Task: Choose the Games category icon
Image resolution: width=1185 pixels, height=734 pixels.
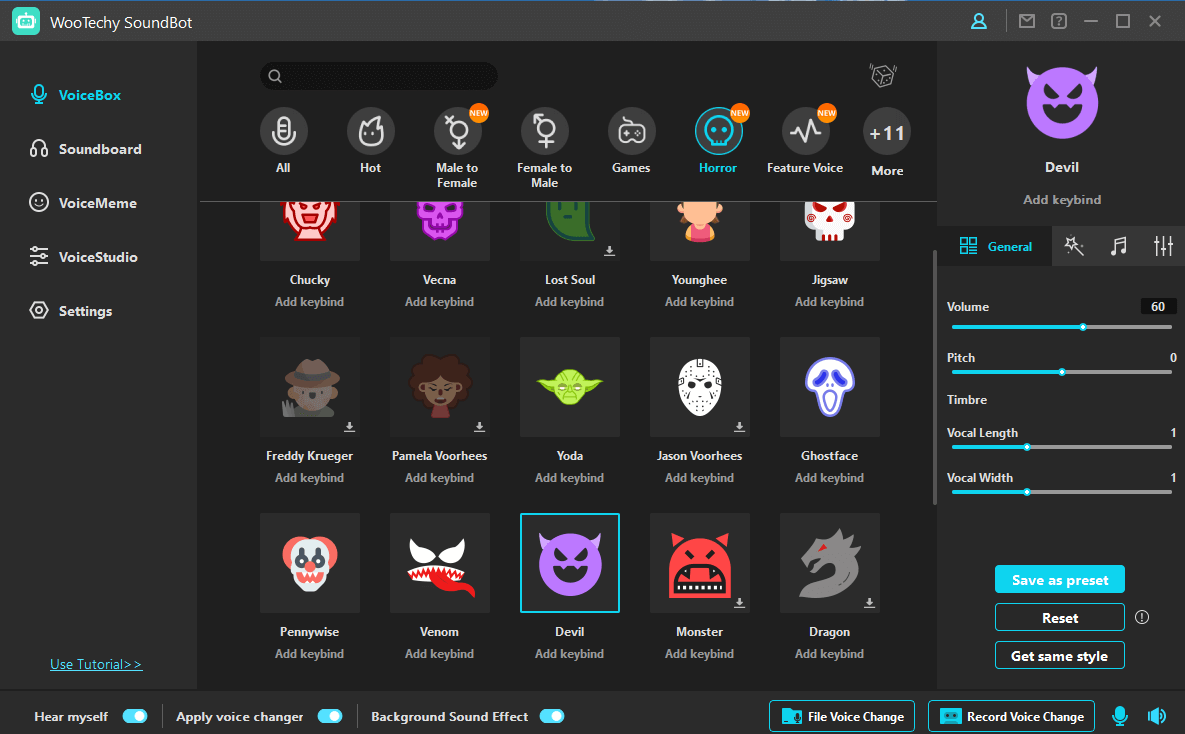Action: pyautogui.click(x=631, y=131)
